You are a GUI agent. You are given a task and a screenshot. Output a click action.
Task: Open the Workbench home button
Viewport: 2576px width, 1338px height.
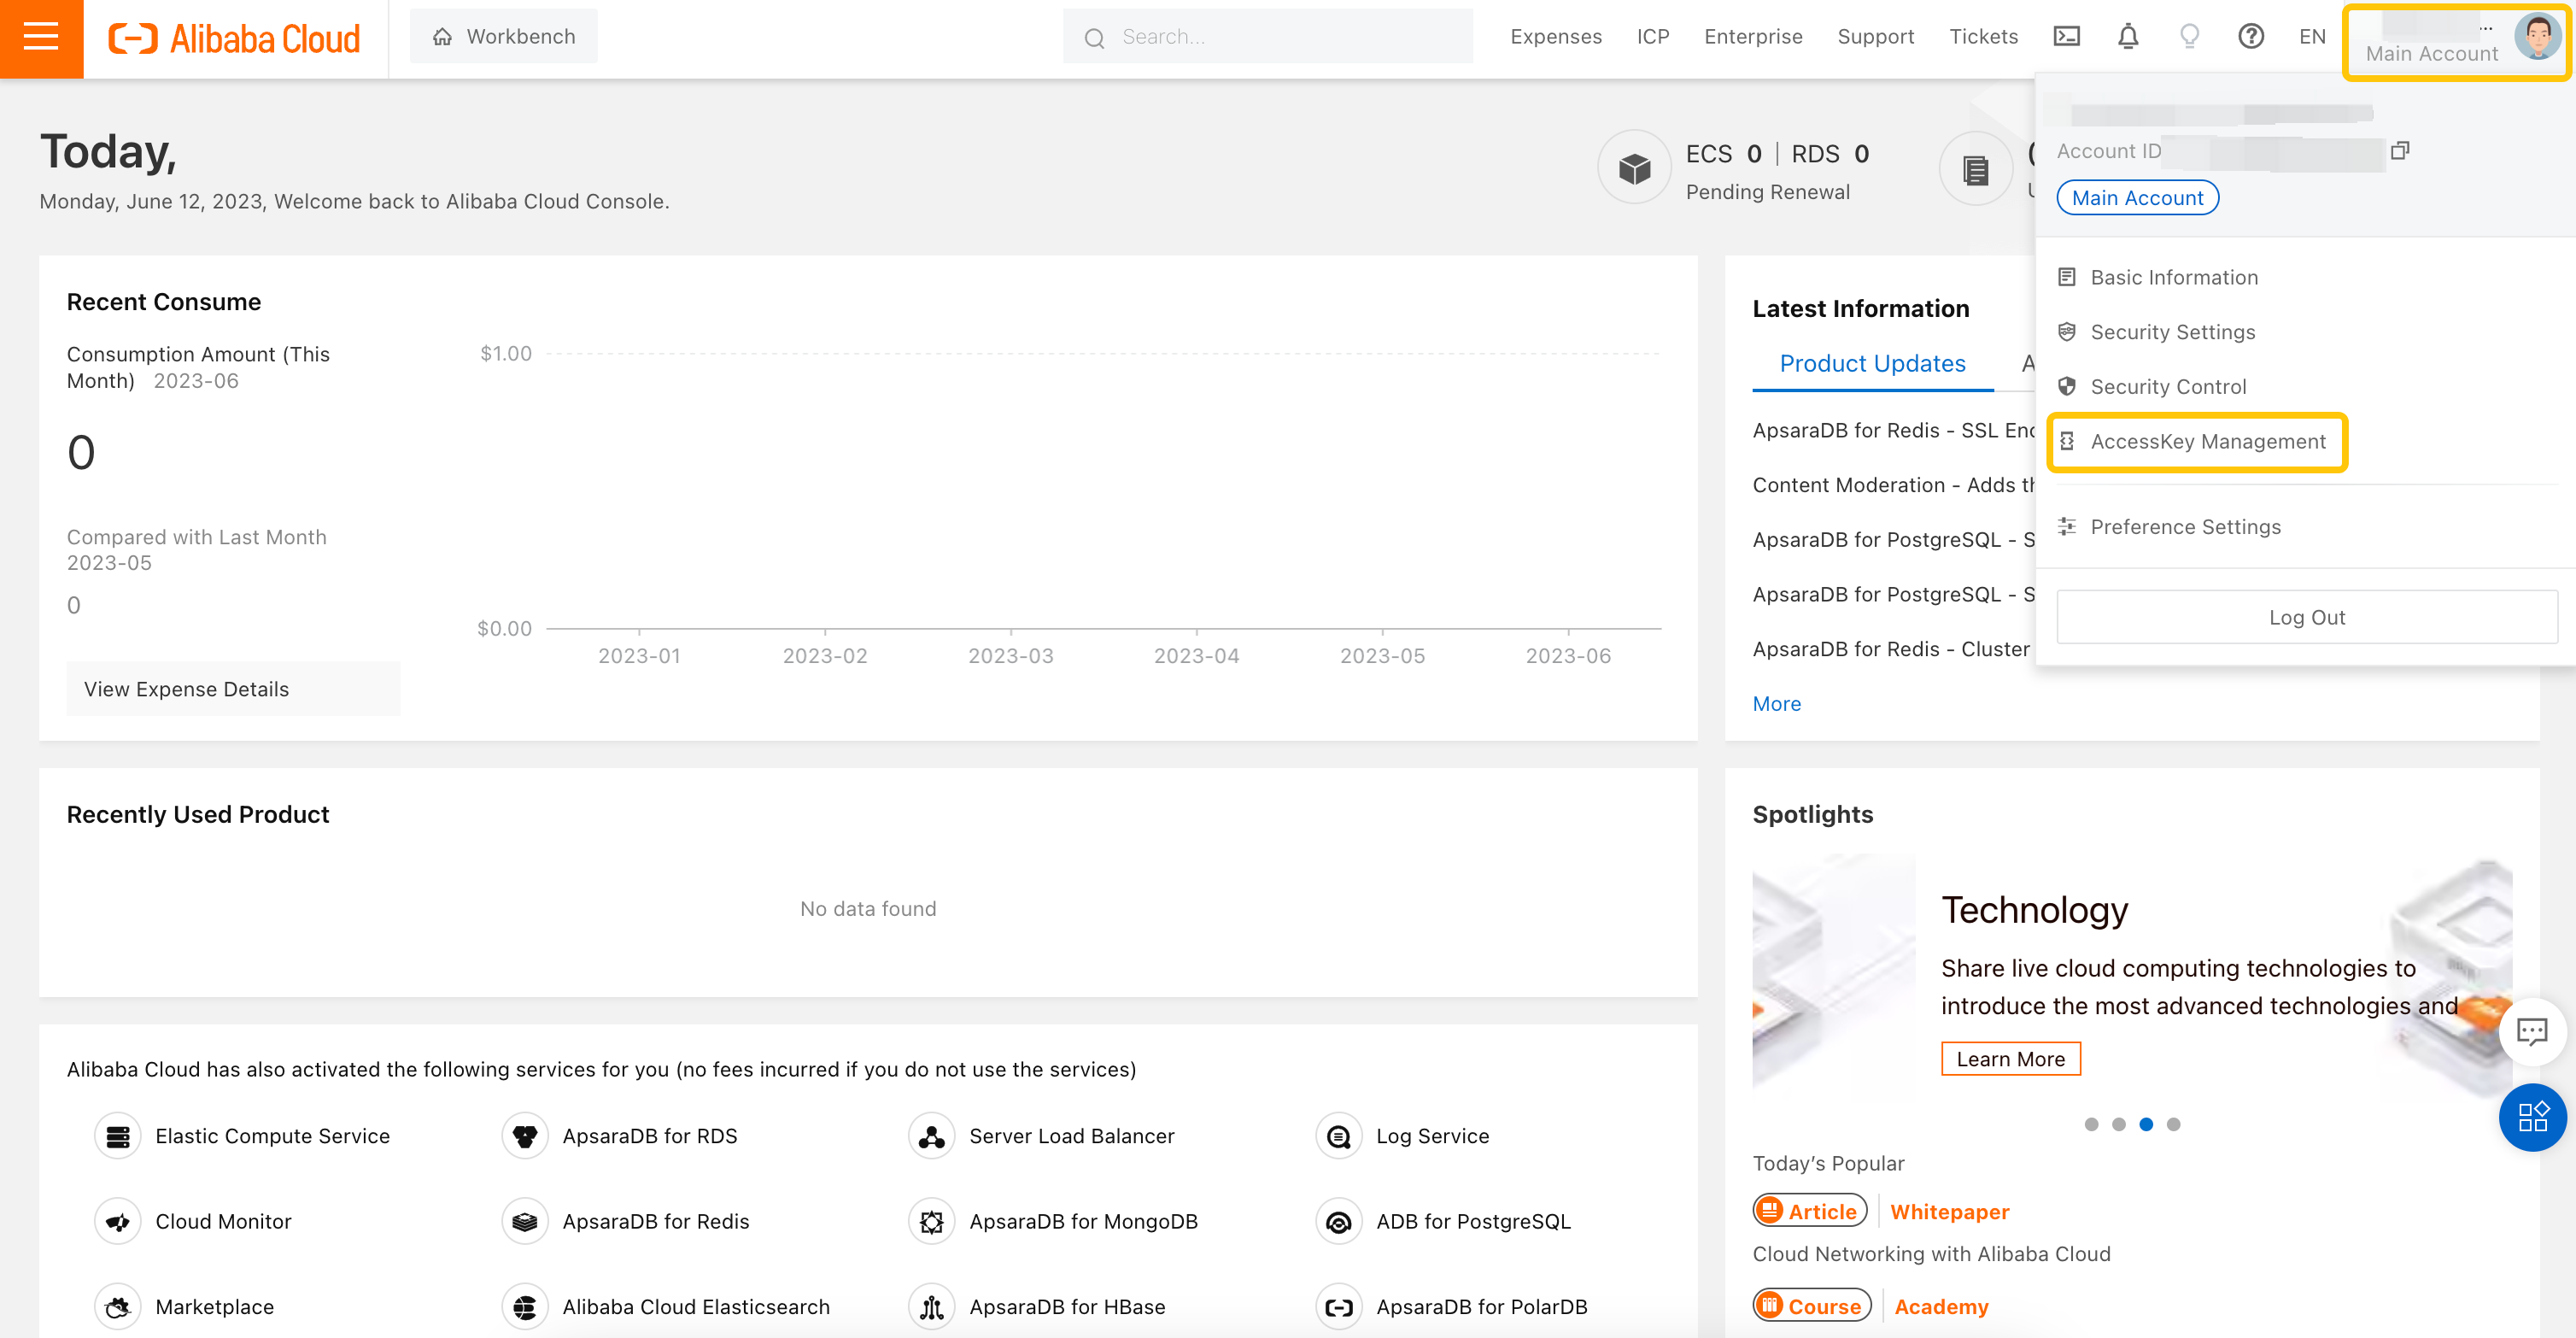tap(504, 37)
